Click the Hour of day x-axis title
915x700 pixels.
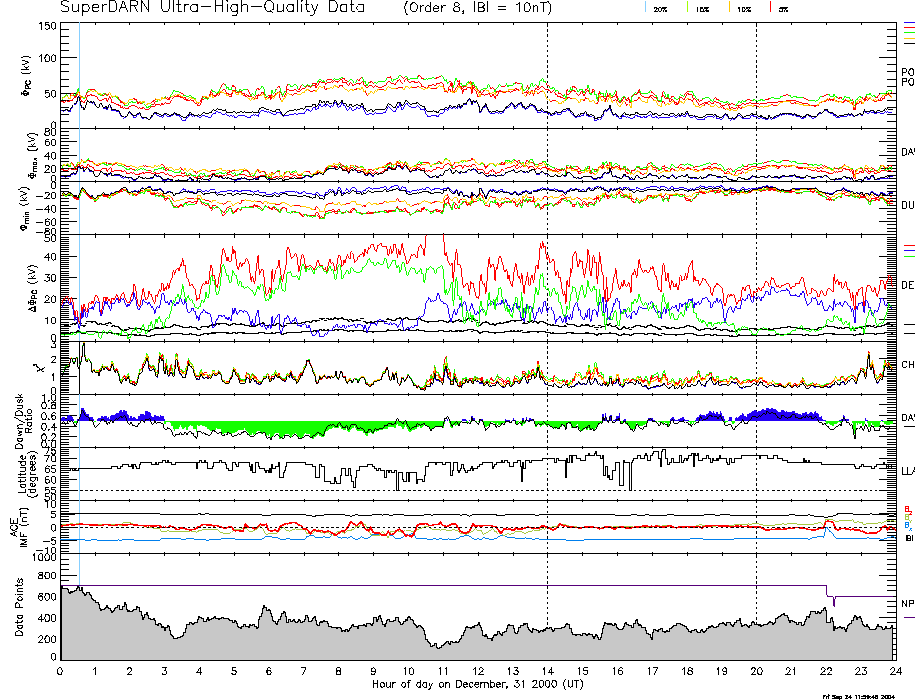(x=476, y=683)
